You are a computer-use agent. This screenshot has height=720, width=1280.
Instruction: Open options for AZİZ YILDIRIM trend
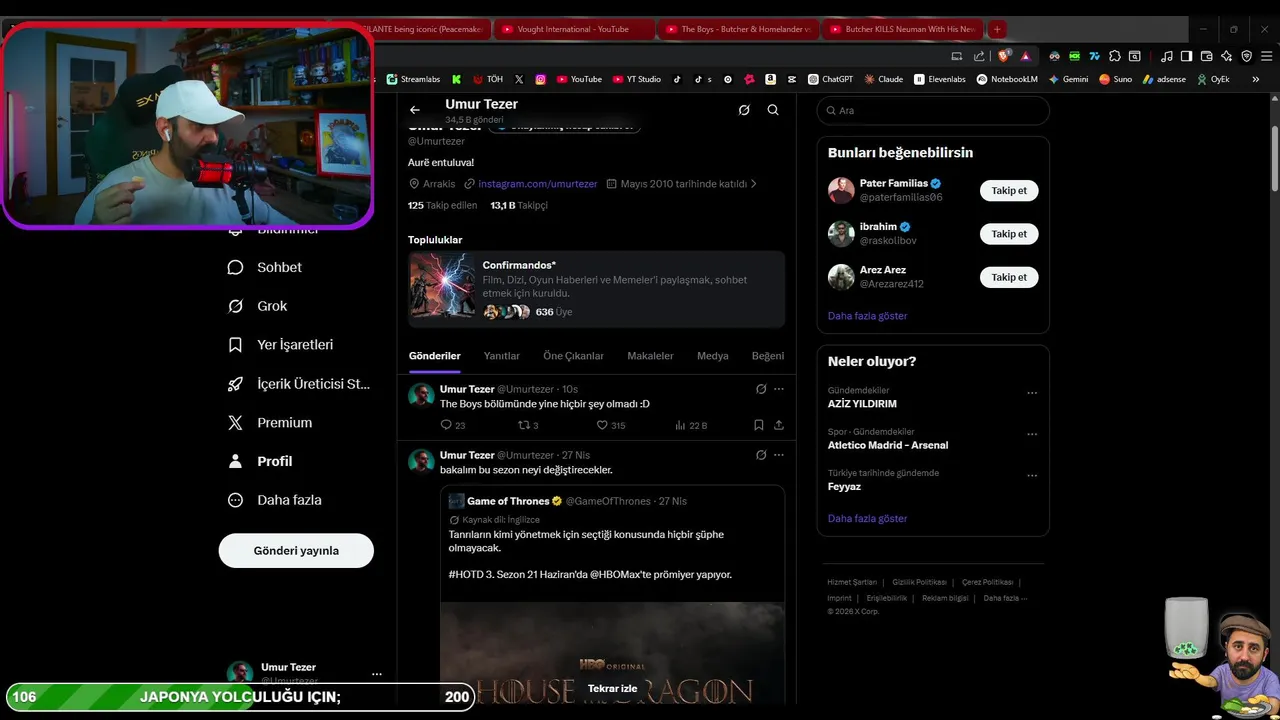click(1032, 393)
